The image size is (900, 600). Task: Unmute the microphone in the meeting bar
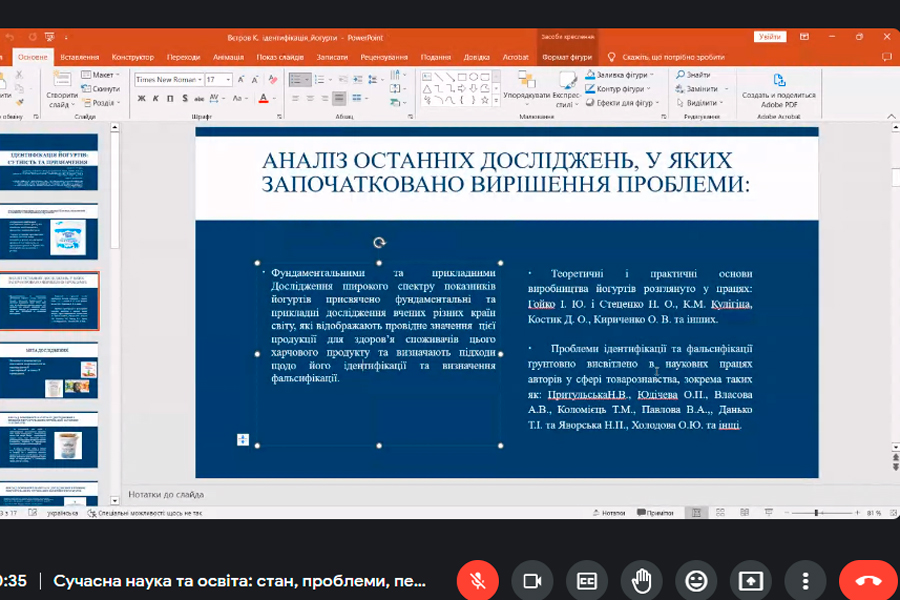pyautogui.click(x=478, y=580)
